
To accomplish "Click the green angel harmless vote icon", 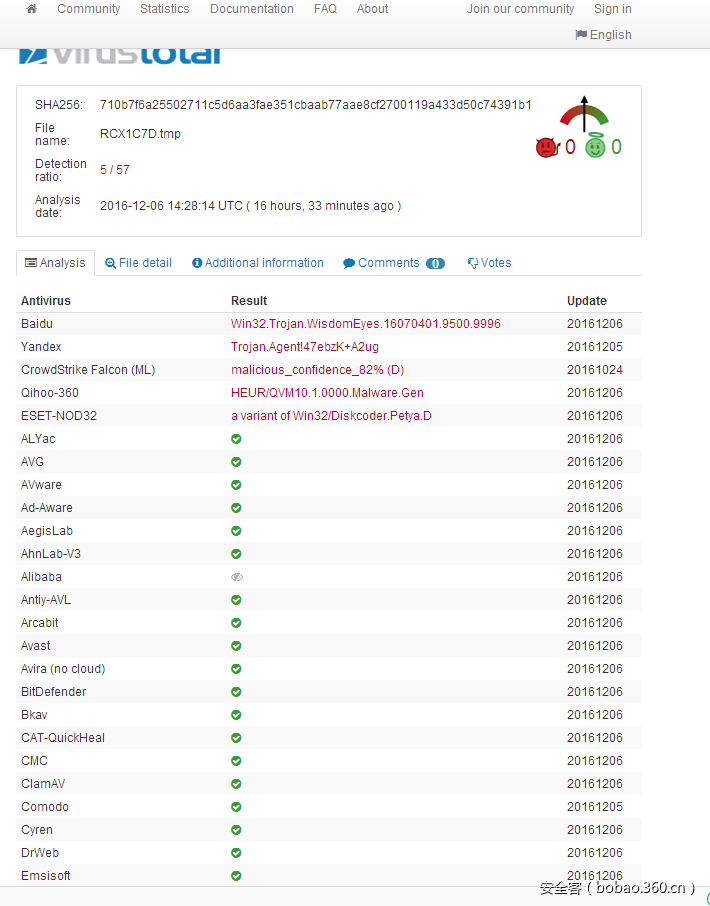I will pyautogui.click(x=595, y=146).
